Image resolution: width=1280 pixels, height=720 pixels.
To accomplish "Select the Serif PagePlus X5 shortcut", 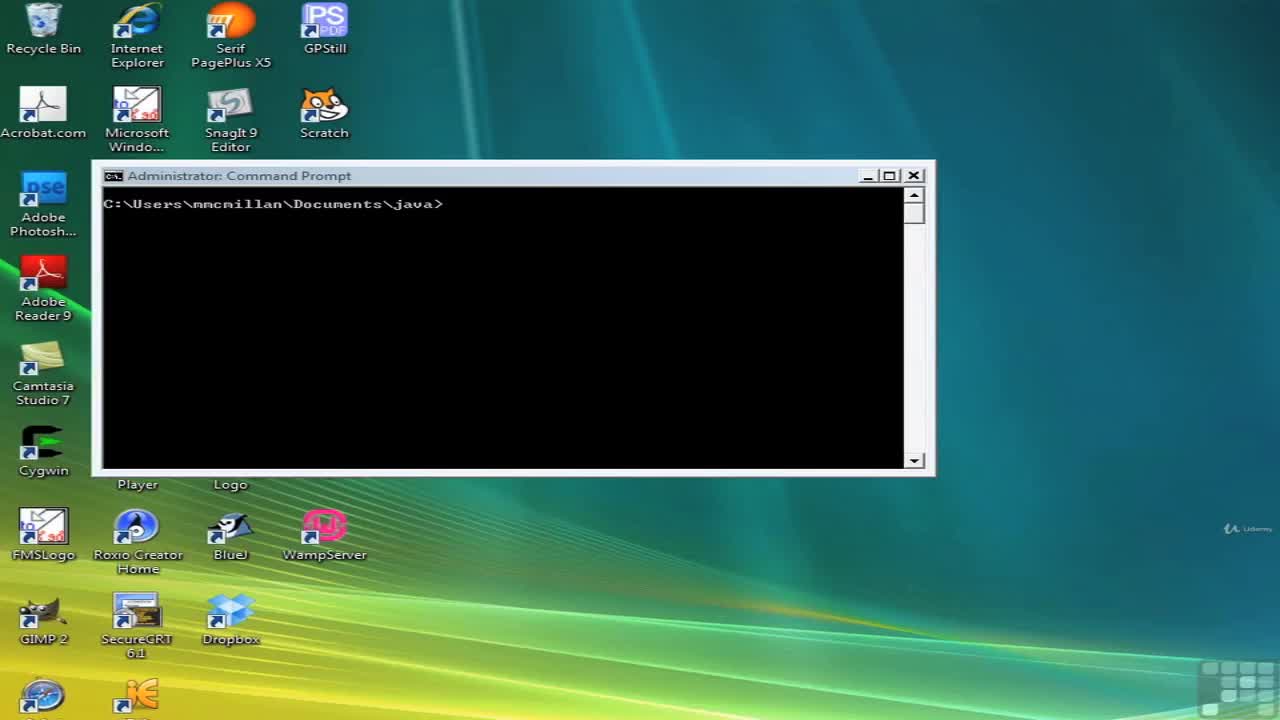I will [231, 36].
